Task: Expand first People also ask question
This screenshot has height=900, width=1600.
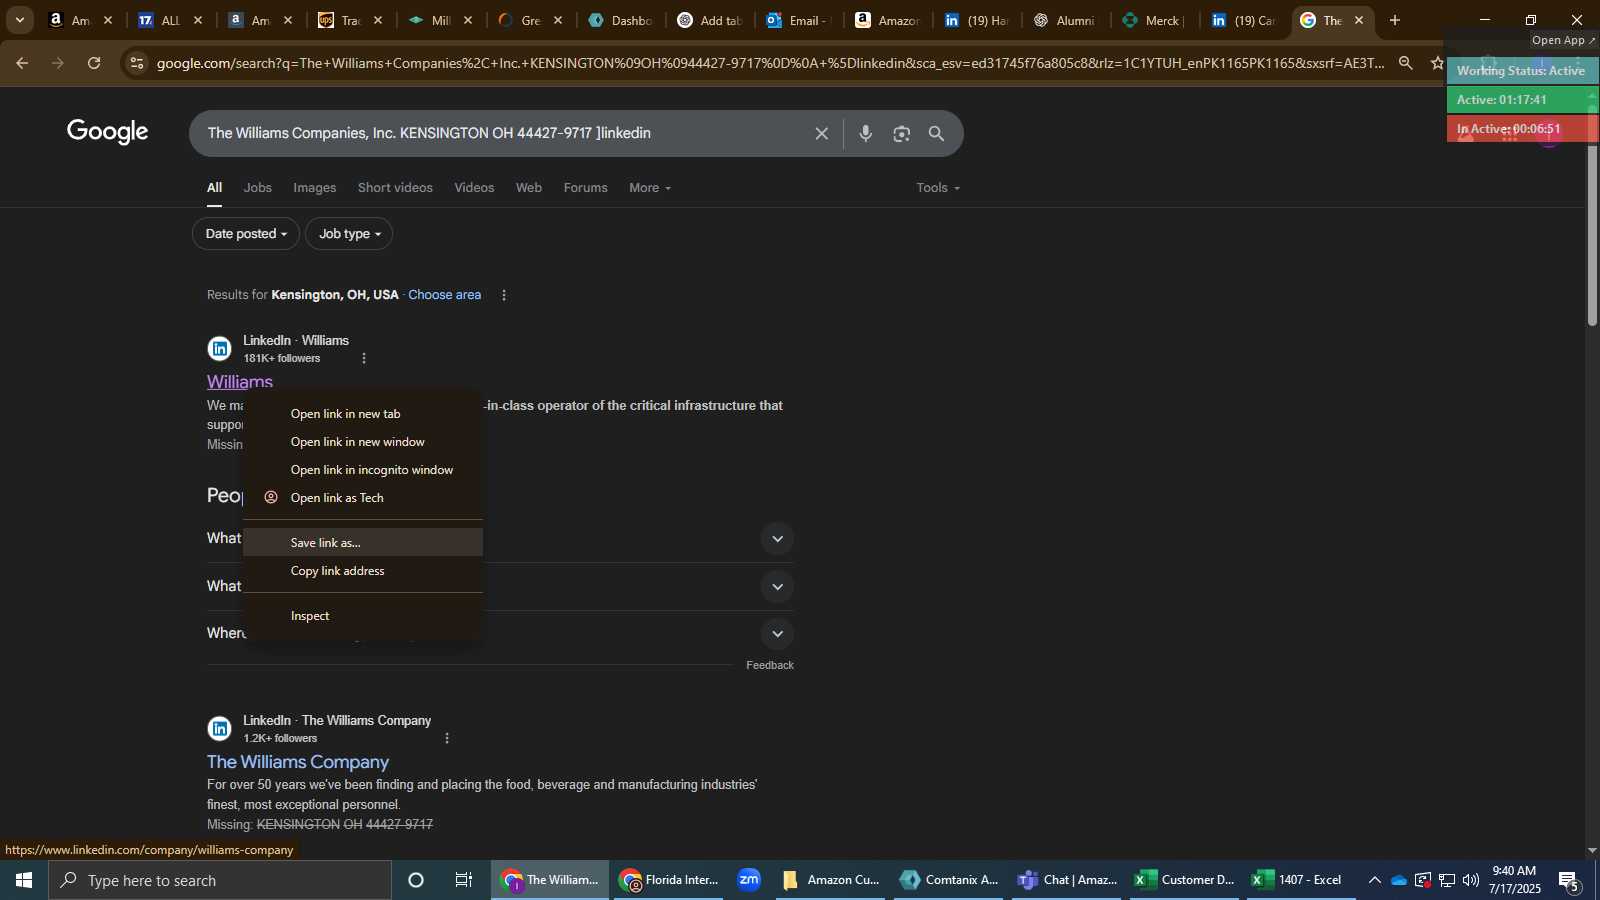Action: (777, 539)
